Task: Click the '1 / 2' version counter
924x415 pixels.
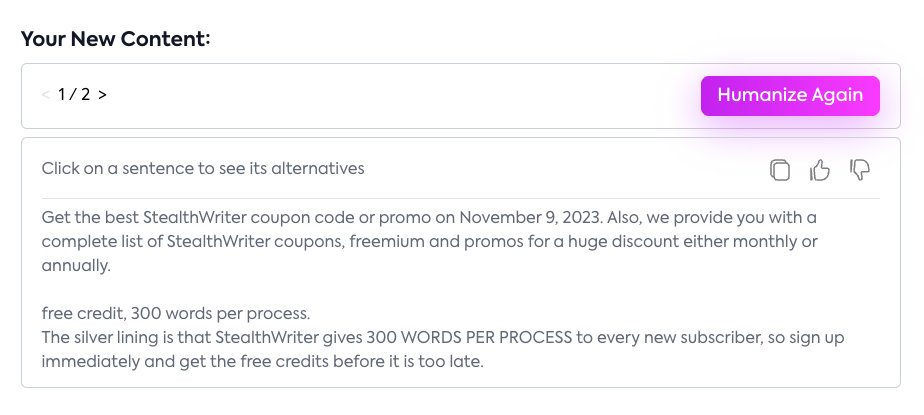Action: click(x=74, y=95)
